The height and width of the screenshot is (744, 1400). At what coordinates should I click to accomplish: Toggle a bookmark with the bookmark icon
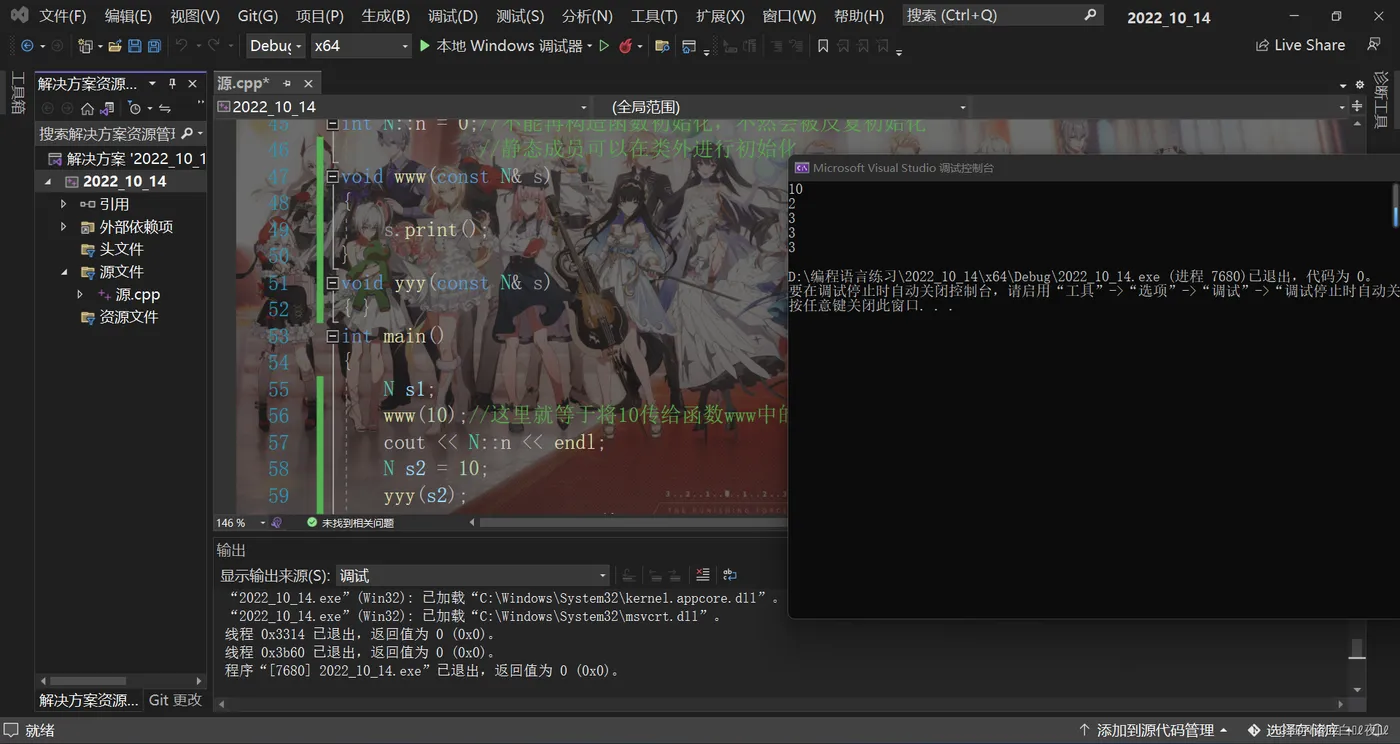[x=823, y=46]
